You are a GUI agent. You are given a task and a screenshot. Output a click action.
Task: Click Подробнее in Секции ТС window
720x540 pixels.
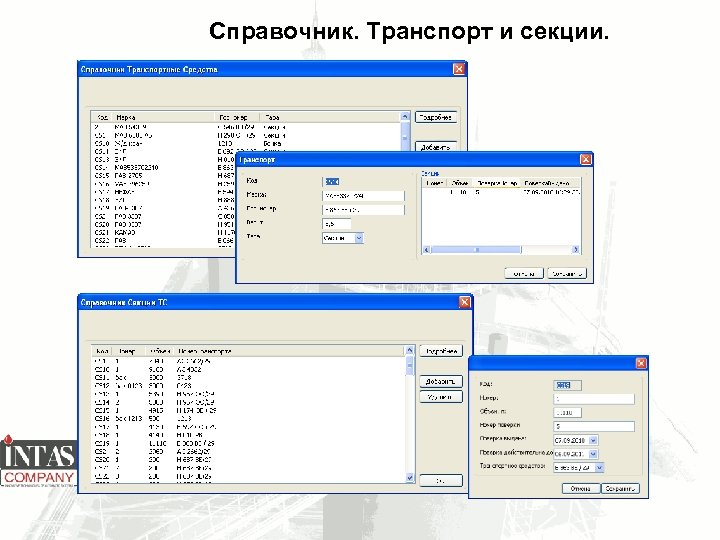(441, 351)
